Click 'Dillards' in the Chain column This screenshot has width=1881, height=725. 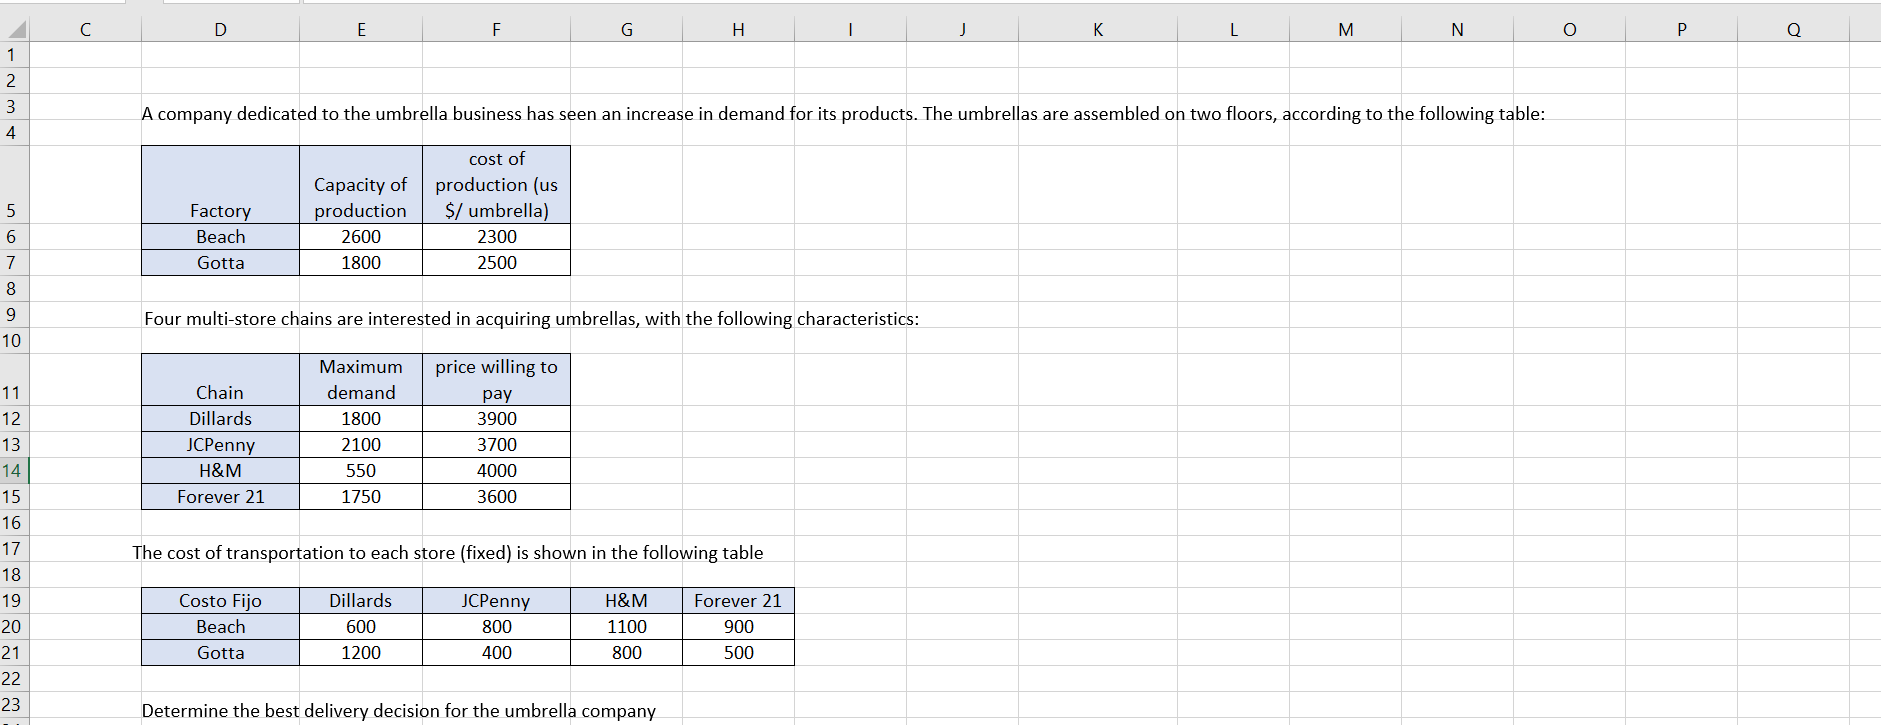click(x=220, y=418)
